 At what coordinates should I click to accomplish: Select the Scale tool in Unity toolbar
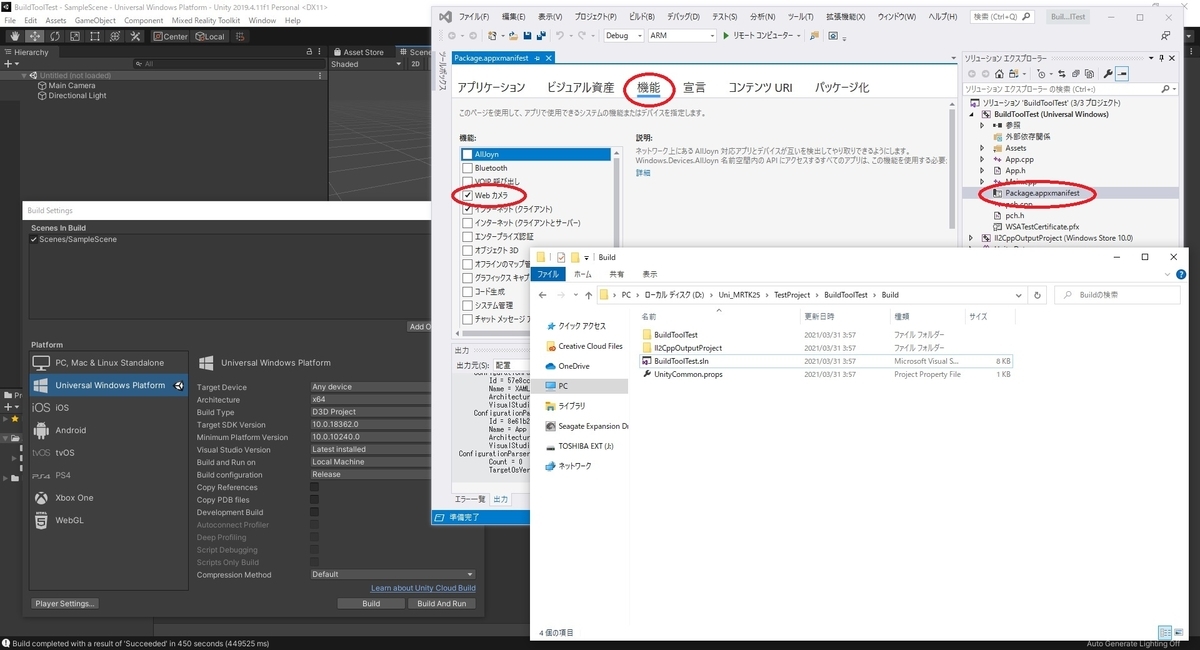point(74,36)
